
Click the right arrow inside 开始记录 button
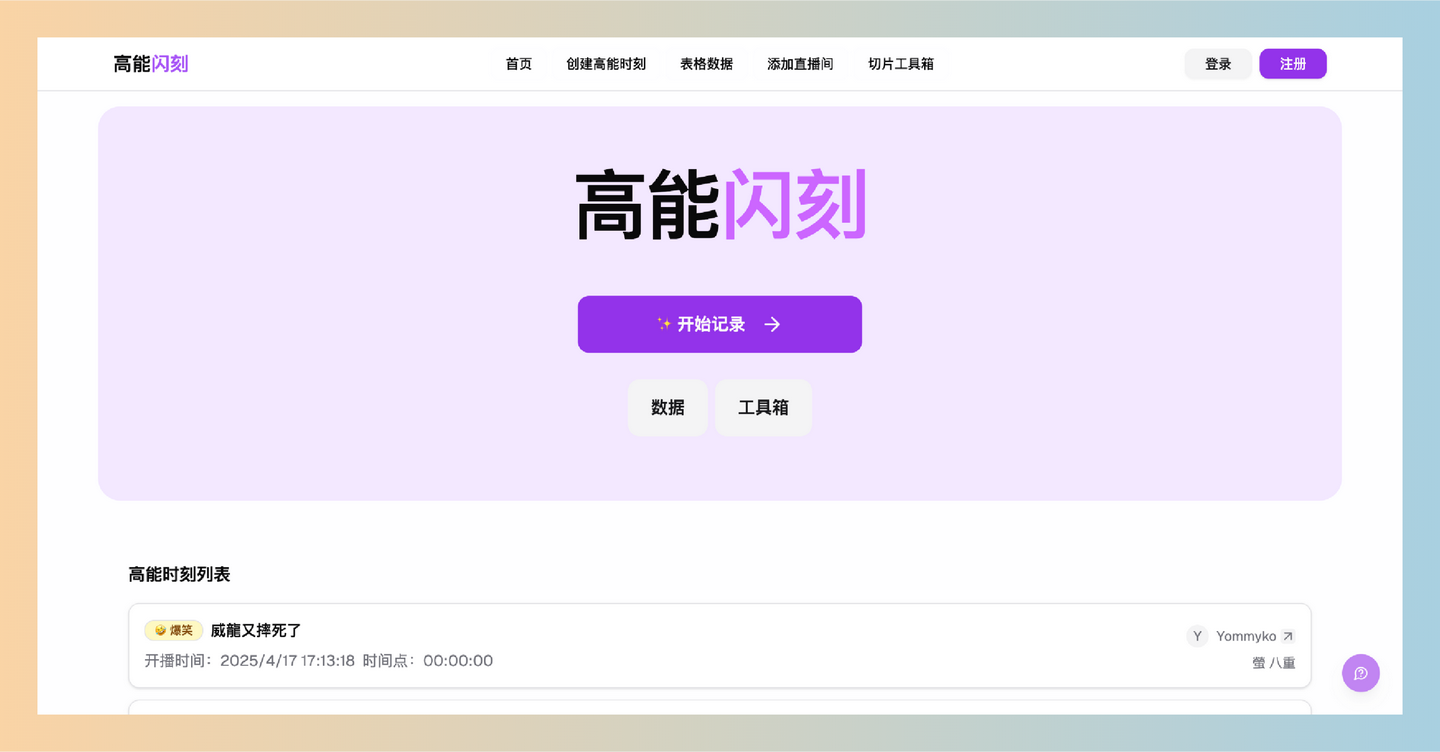tap(771, 324)
